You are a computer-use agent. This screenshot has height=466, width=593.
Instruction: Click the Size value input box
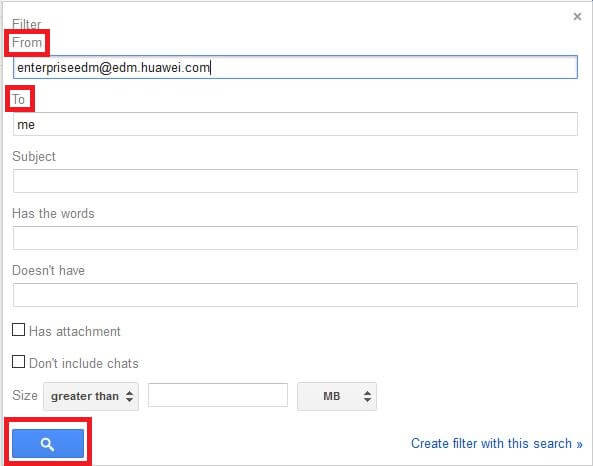point(218,395)
